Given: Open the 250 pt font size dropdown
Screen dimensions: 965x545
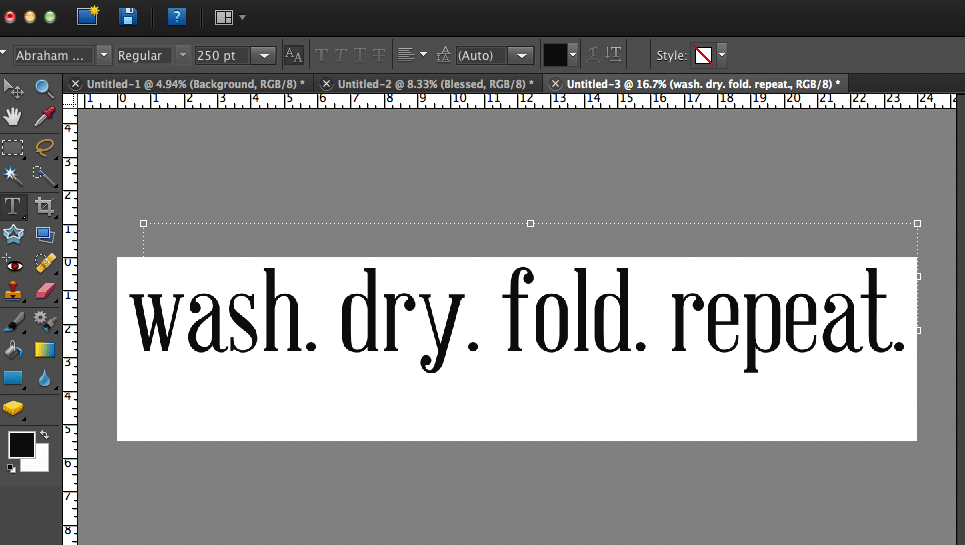Looking at the screenshot, I should pyautogui.click(x=264, y=55).
